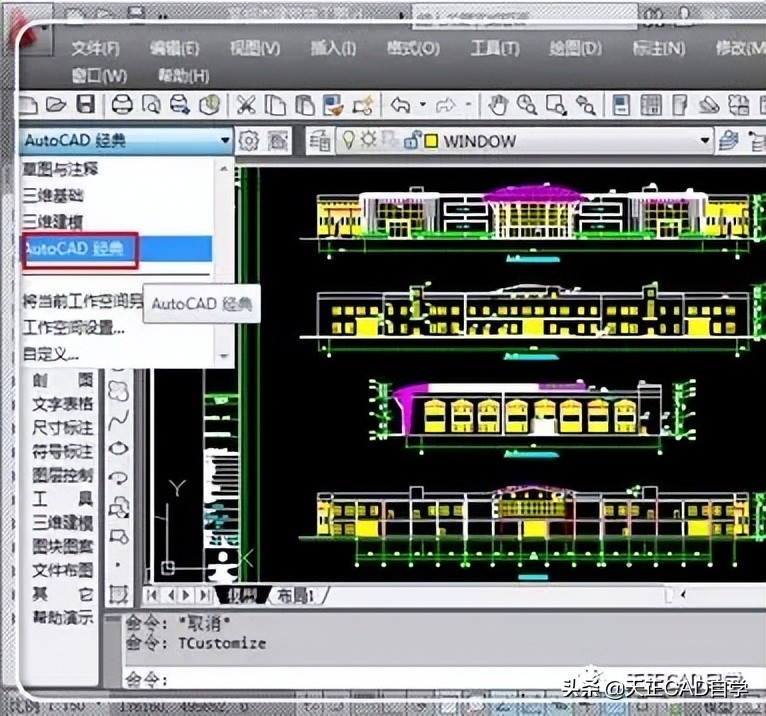Expand the 符号标注 Tianzheng menu

pyautogui.click(x=63, y=452)
